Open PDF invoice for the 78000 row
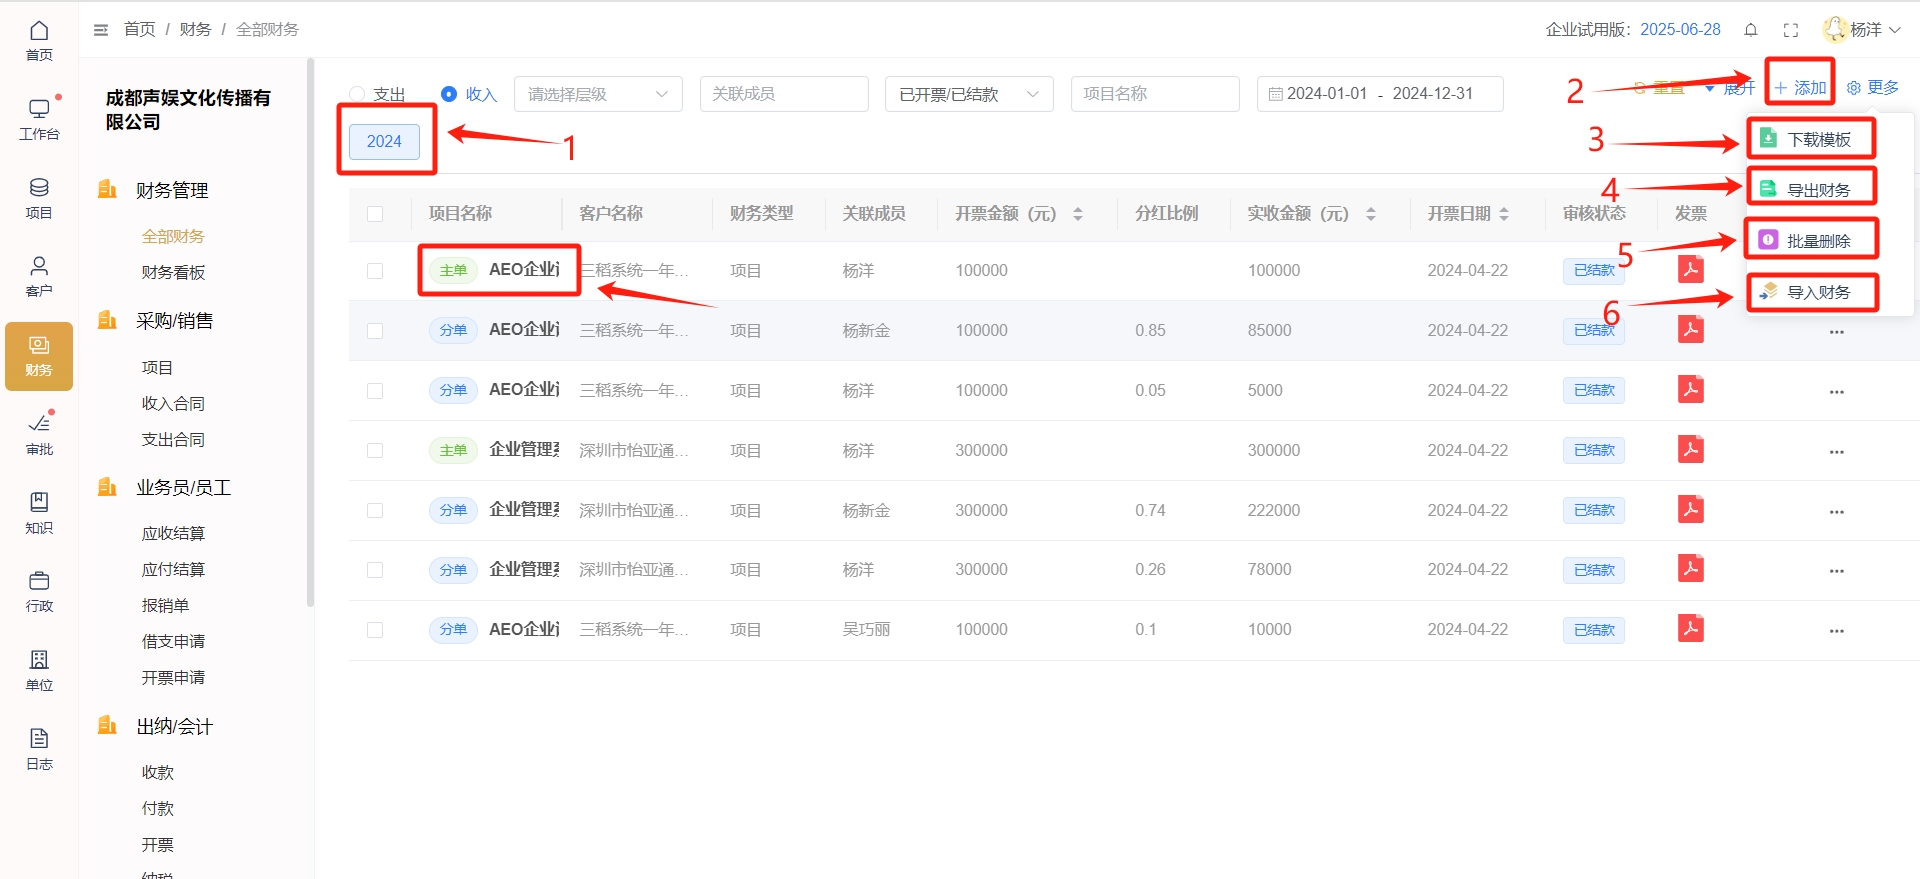Viewport: 1920px width, 879px height. (x=1691, y=569)
